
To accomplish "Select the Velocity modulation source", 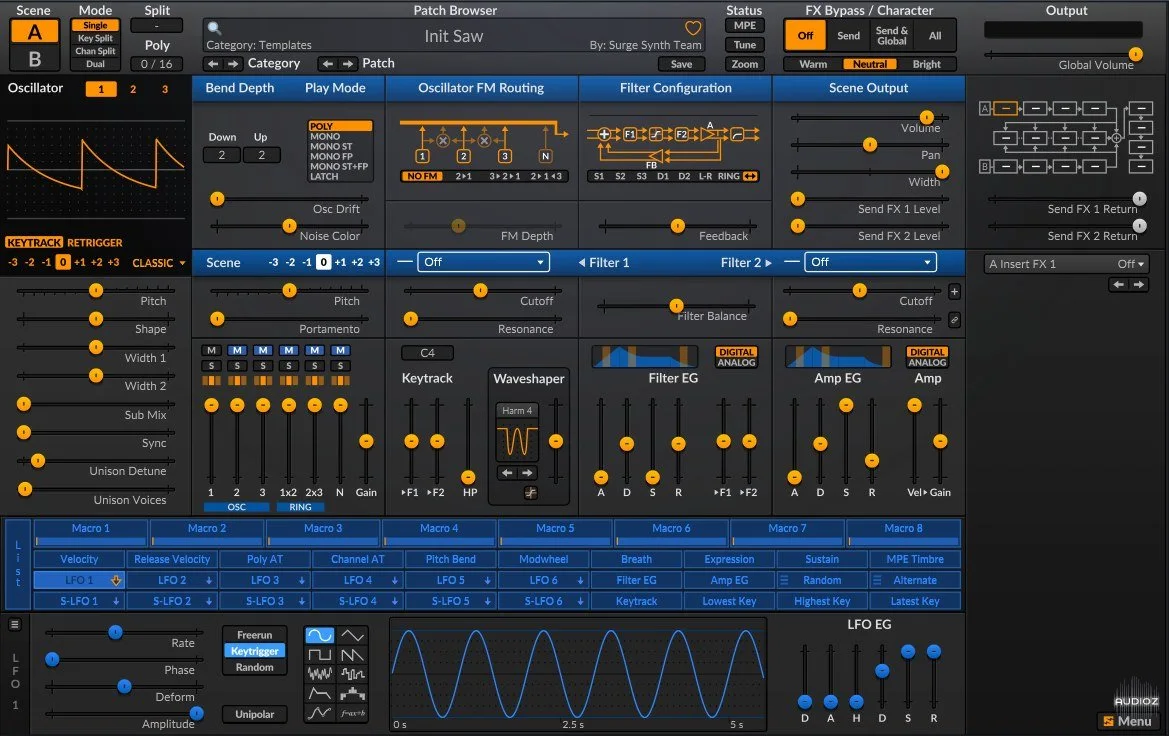I will pyautogui.click(x=79, y=559).
